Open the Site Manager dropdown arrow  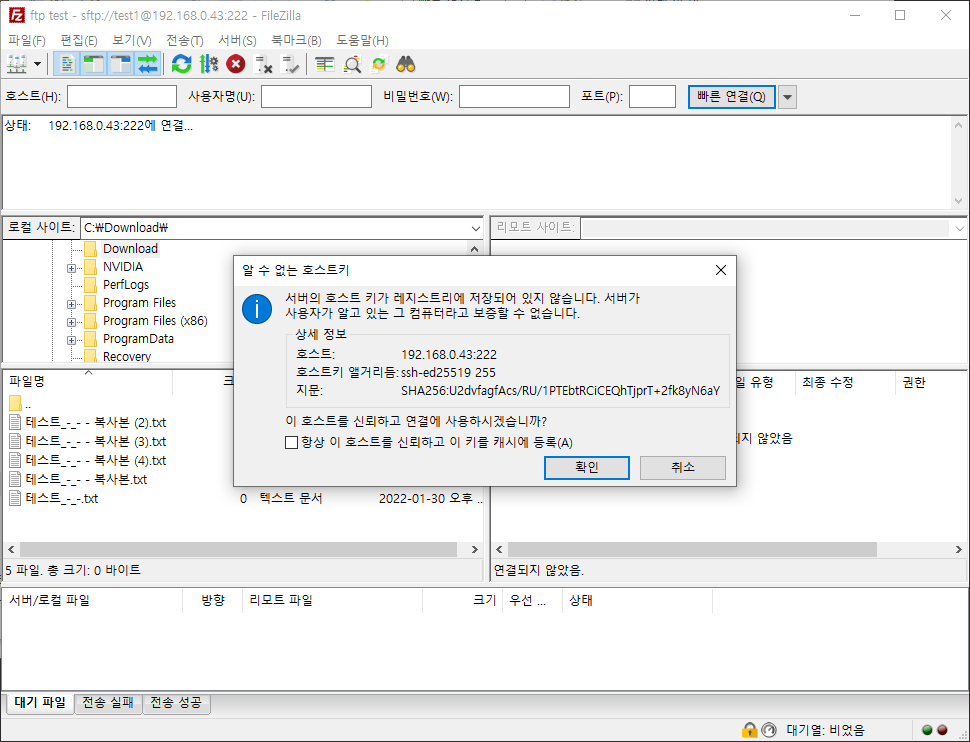click(x=37, y=64)
